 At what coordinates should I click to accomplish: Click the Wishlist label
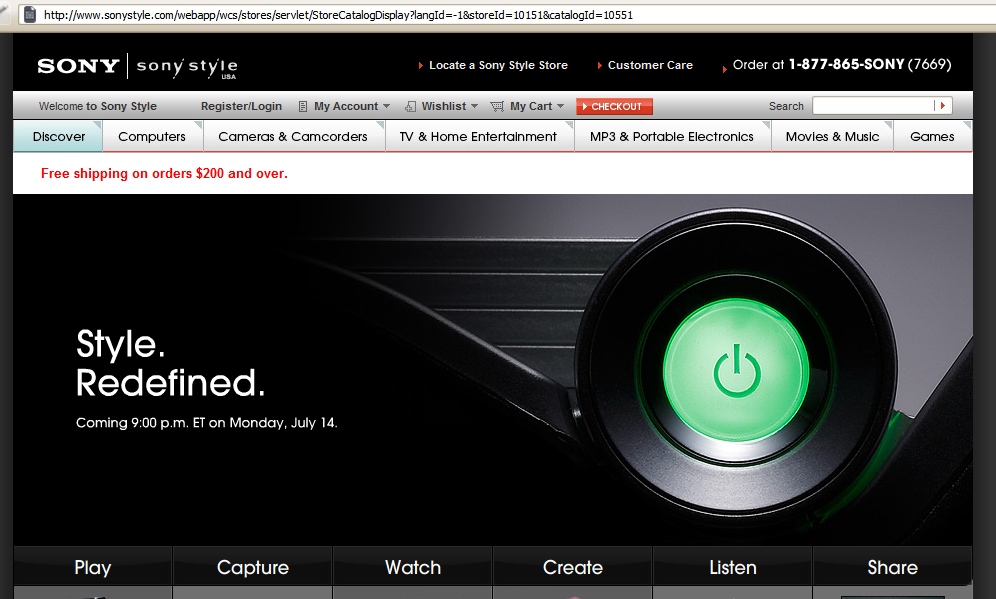(x=444, y=106)
